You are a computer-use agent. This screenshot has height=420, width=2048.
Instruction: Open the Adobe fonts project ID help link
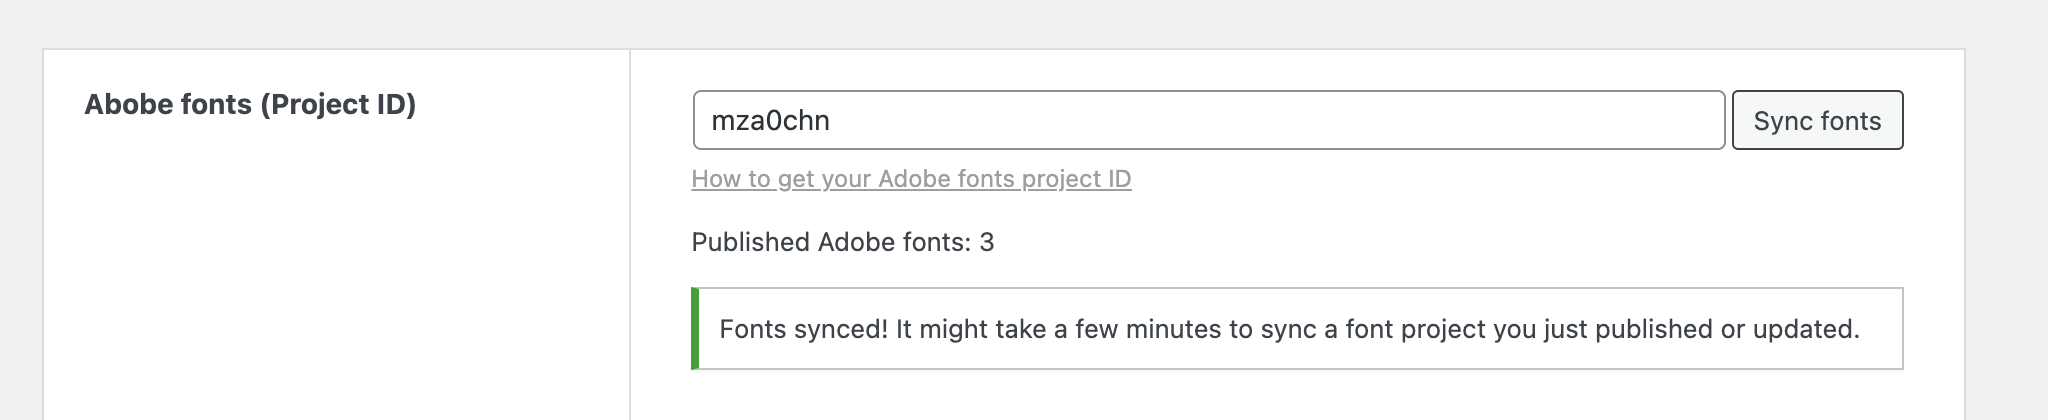(x=911, y=179)
